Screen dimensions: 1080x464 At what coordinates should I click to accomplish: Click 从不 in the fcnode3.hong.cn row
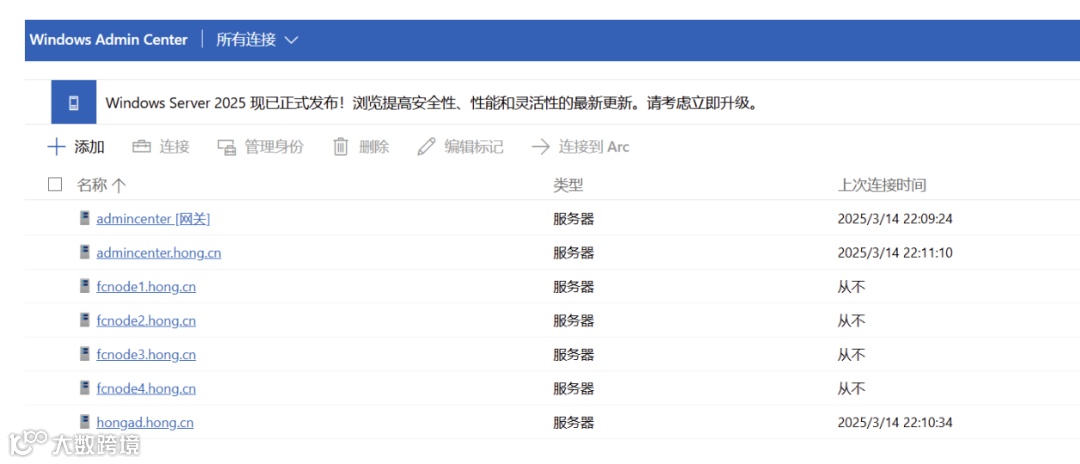pos(851,355)
